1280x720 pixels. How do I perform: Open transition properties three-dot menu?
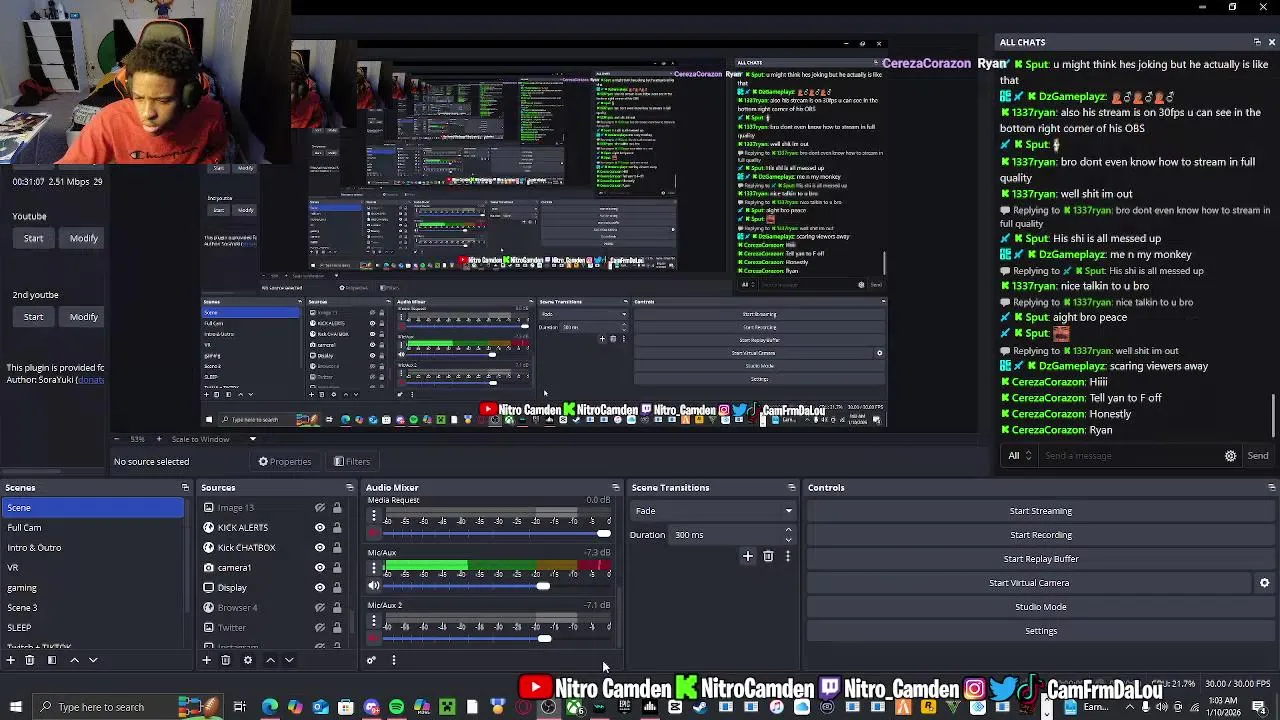[x=788, y=556]
